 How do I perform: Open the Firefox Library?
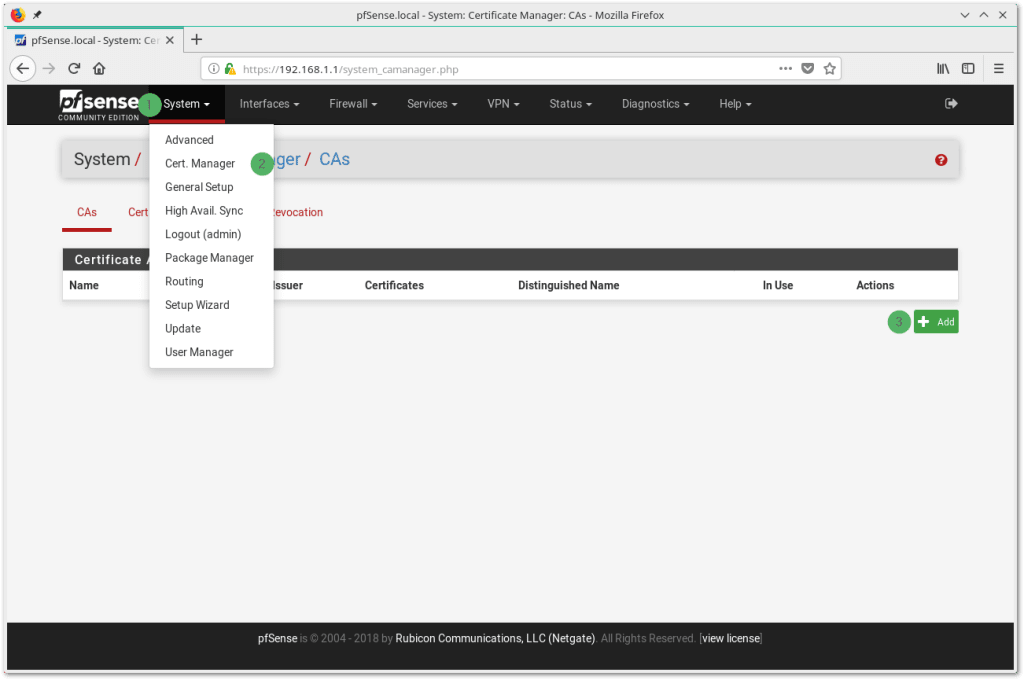click(x=943, y=69)
